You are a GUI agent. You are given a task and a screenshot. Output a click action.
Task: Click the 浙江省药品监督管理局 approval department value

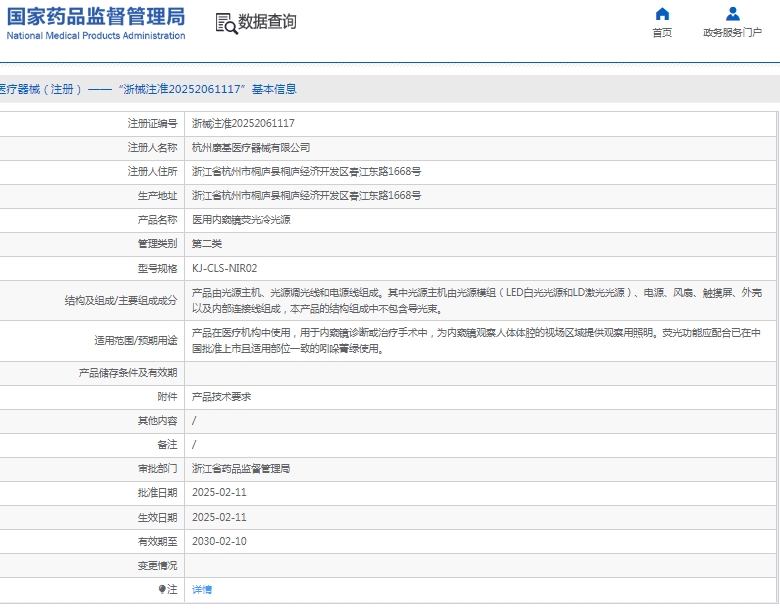pos(241,469)
